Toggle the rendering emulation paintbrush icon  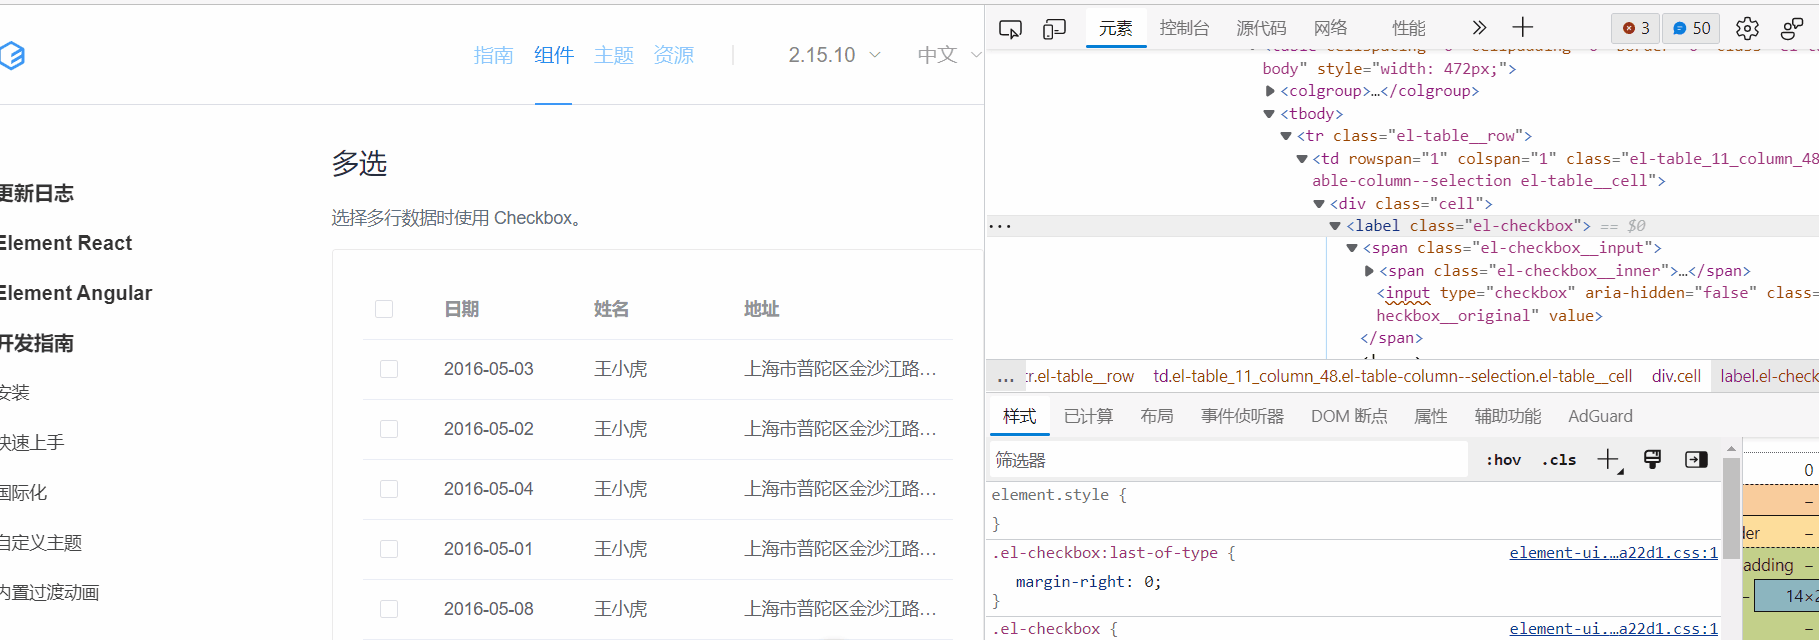pos(1652,460)
